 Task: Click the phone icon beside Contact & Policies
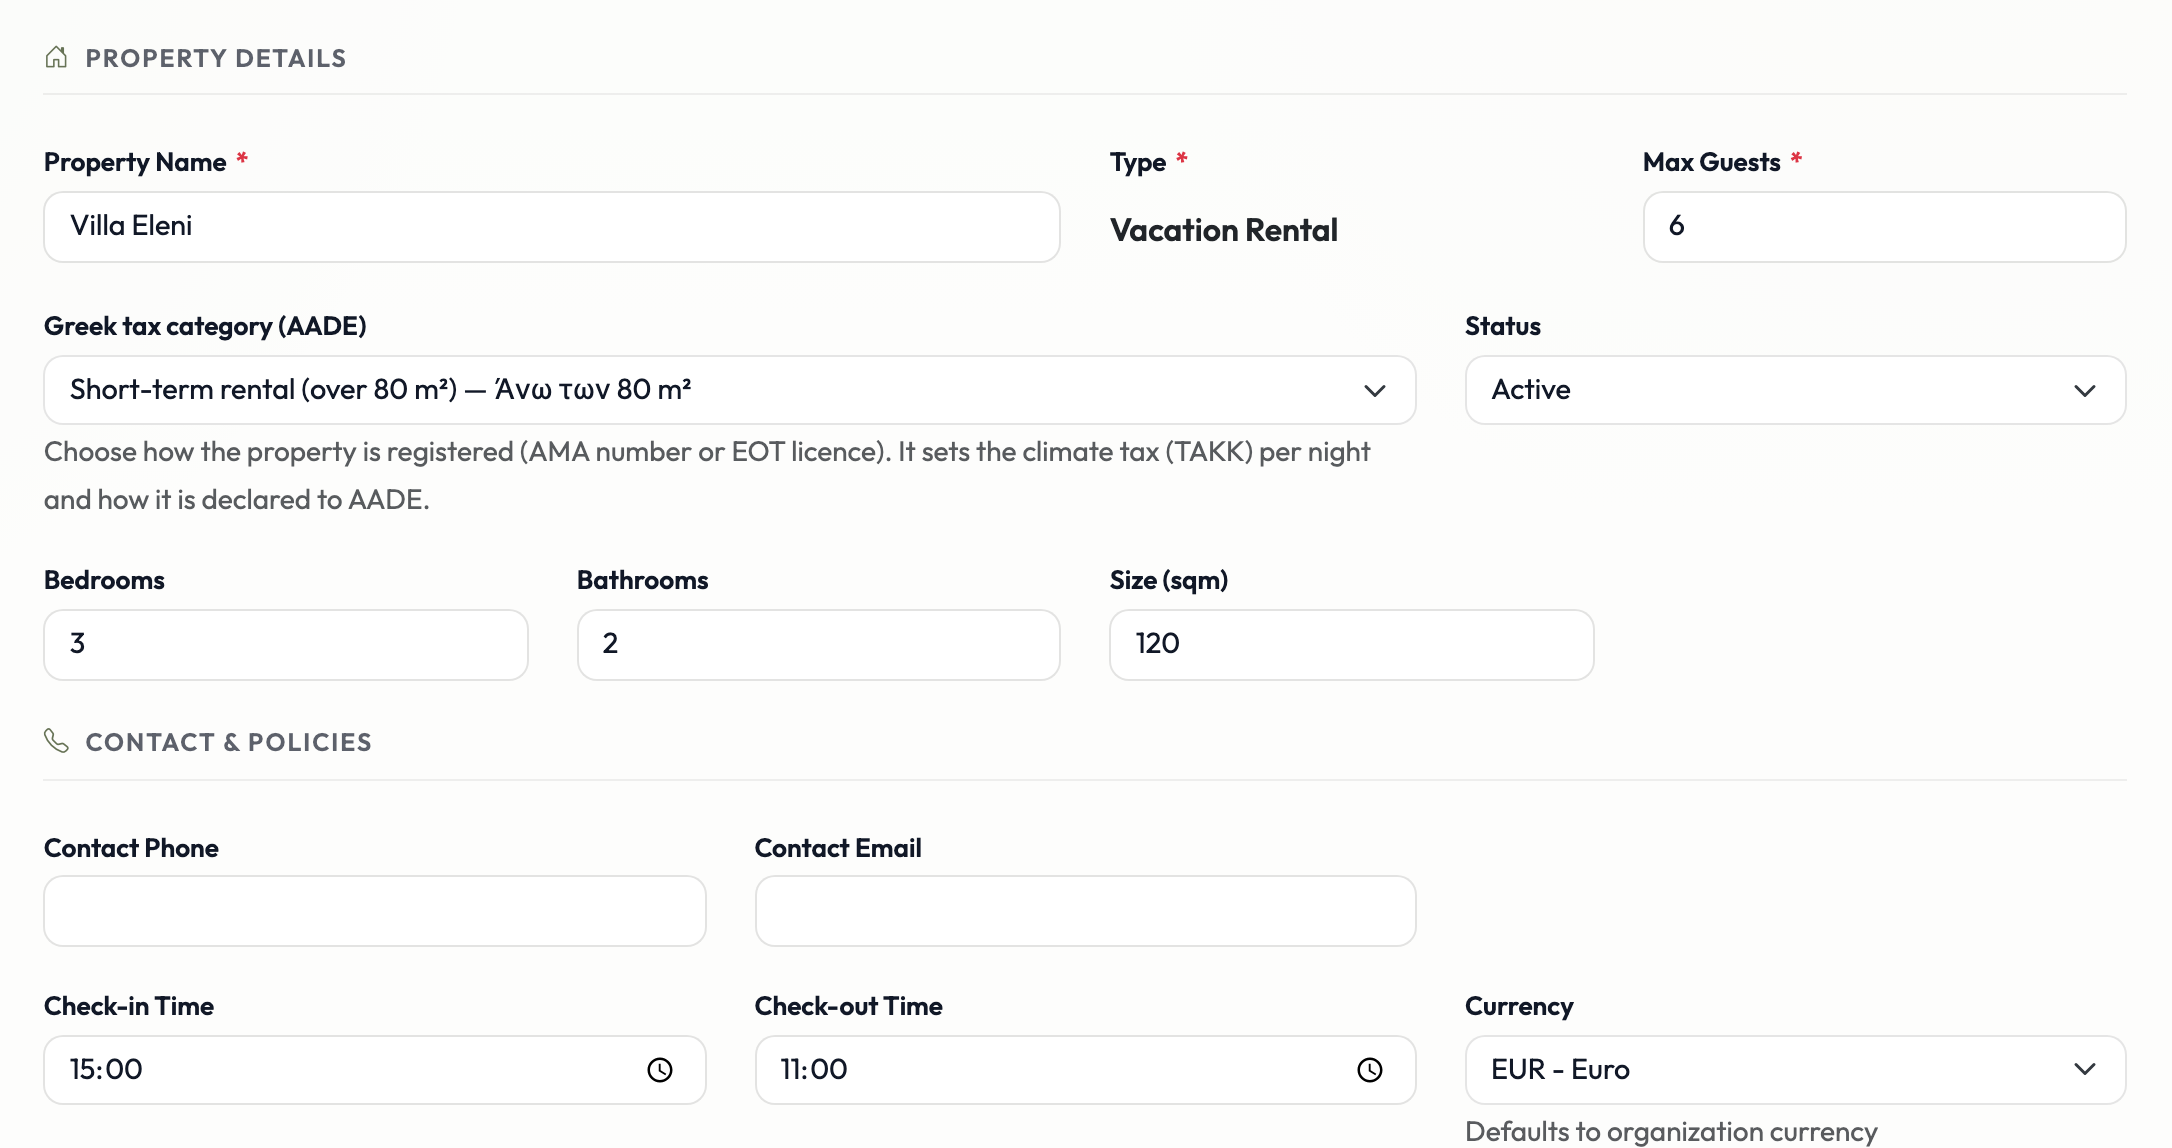point(56,741)
